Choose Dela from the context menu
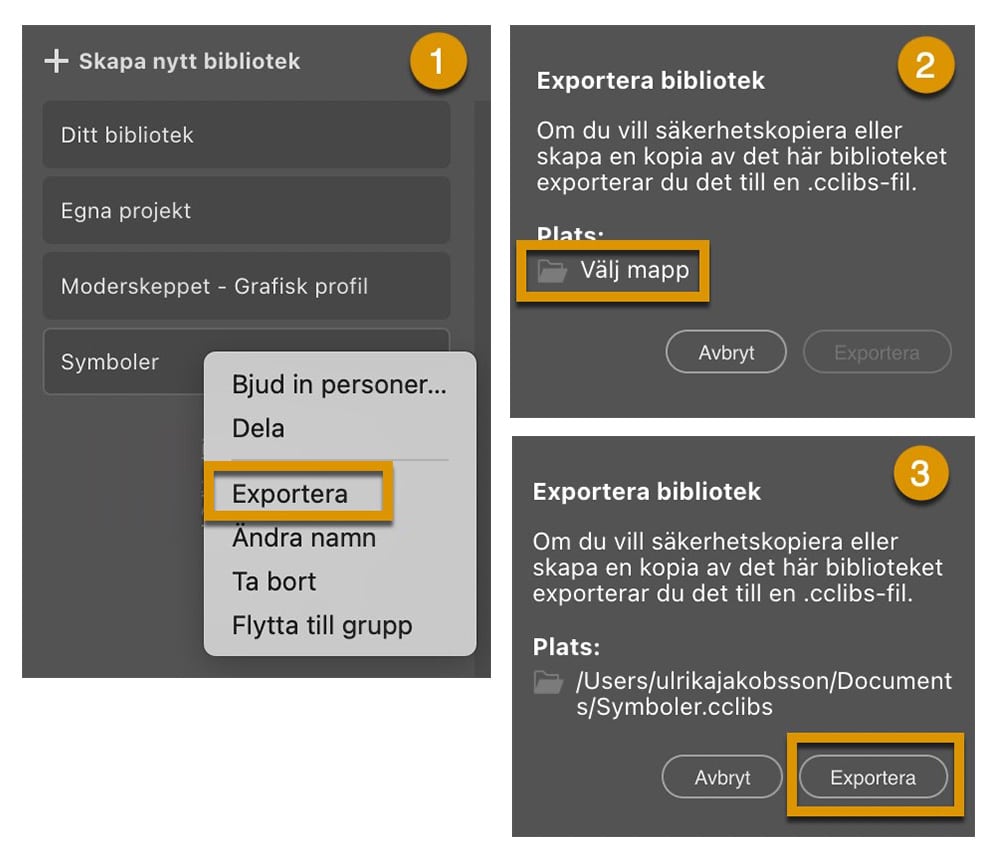 click(x=260, y=428)
